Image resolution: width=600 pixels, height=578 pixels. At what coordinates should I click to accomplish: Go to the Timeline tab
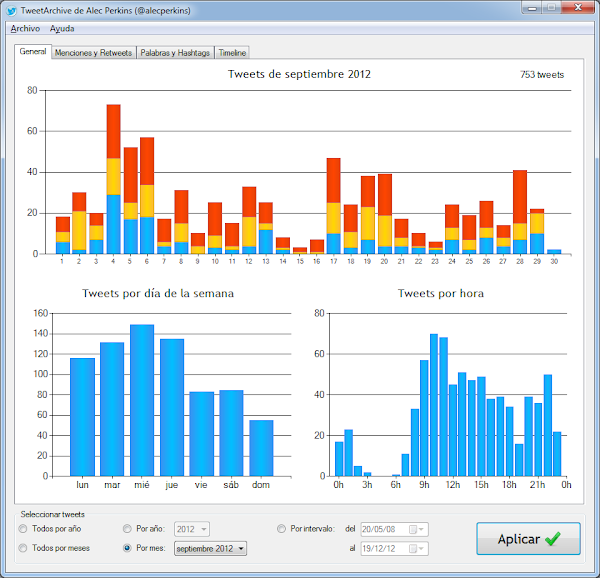232,53
